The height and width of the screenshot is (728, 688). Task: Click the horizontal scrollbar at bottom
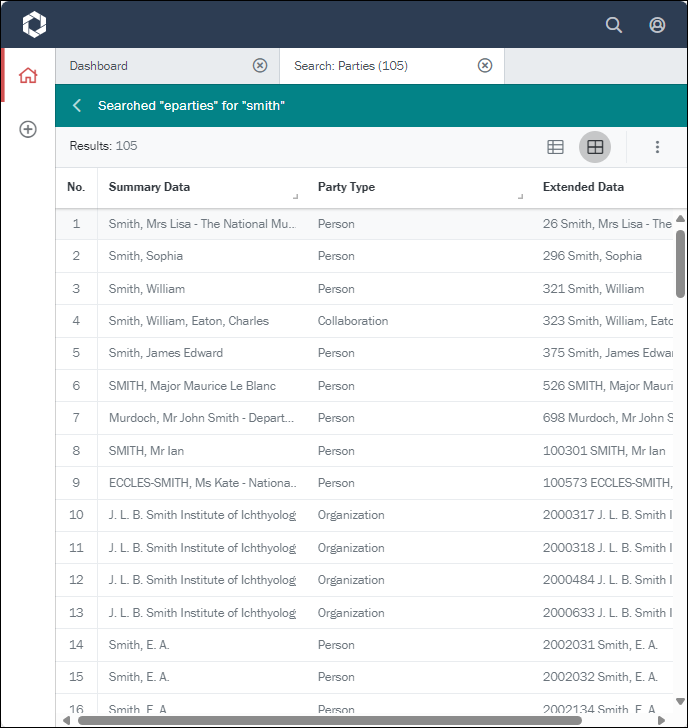[x=330, y=719]
